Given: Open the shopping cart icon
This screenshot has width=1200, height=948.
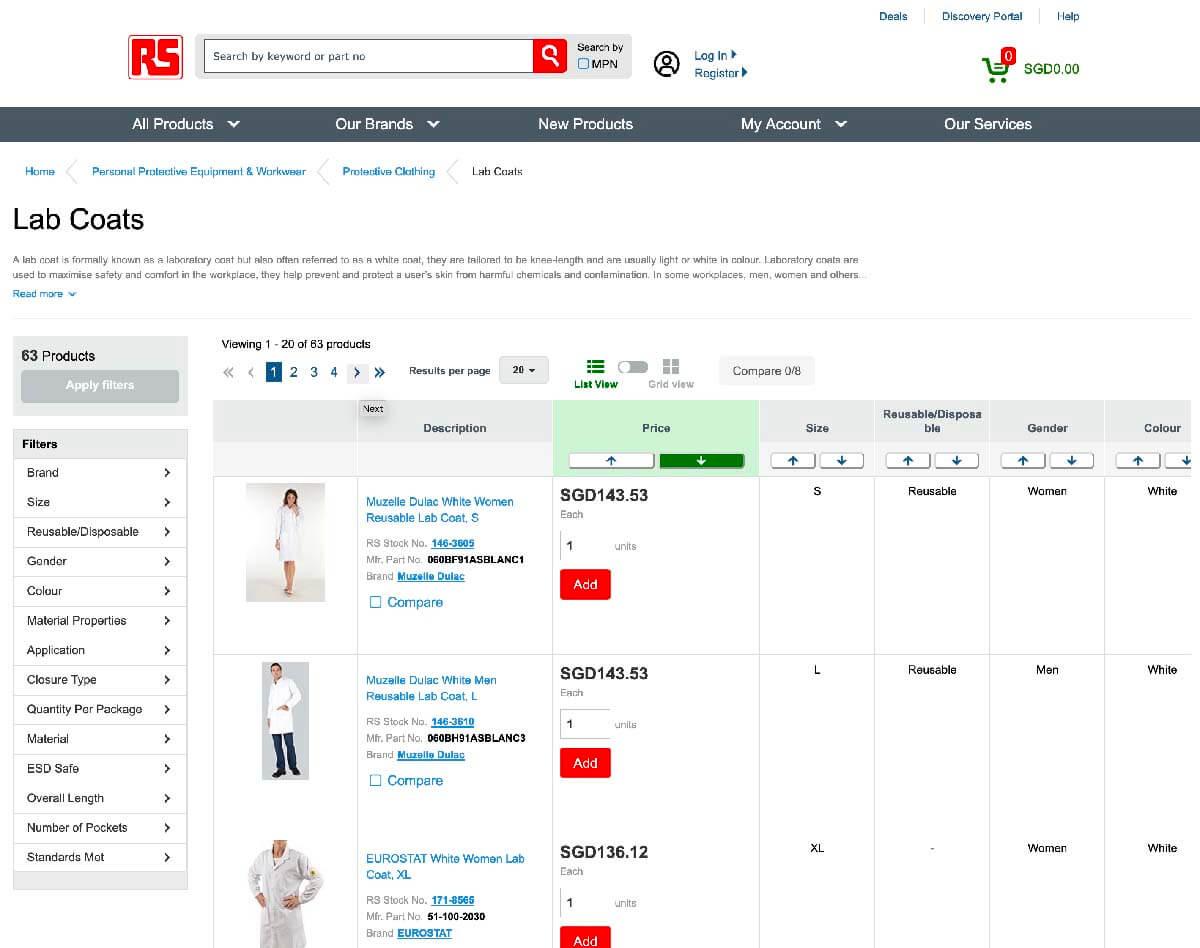Looking at the screenshot, I should pyautogui.click(x=996, y=68).
